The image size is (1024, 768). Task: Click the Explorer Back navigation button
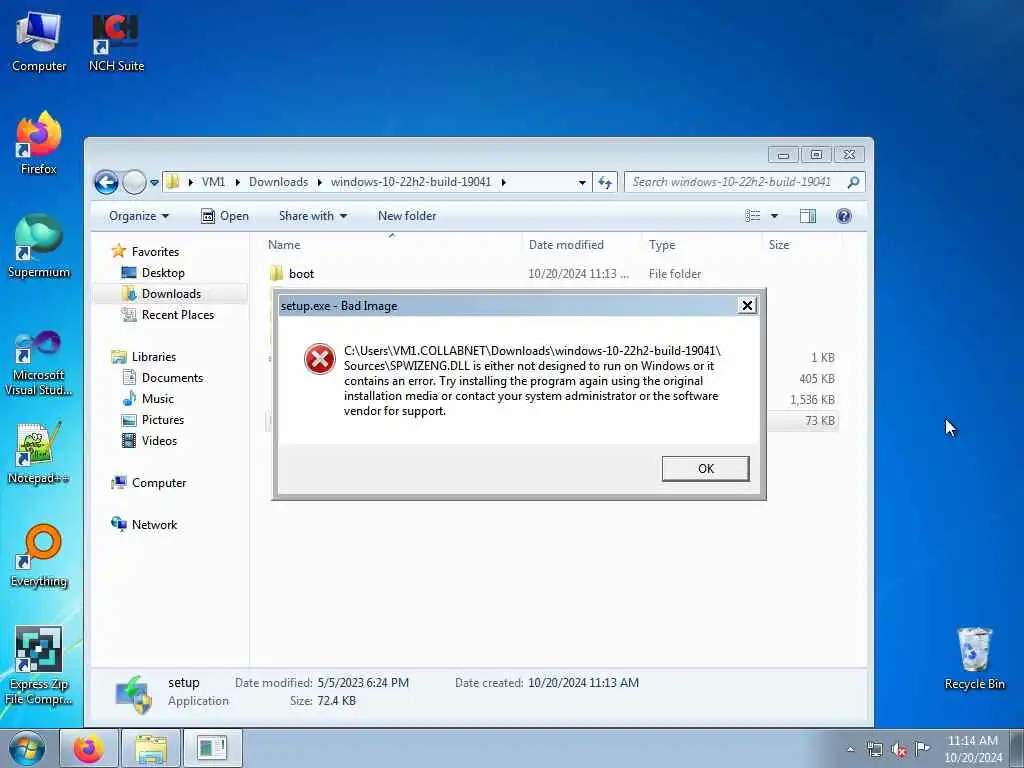point(106,182)
